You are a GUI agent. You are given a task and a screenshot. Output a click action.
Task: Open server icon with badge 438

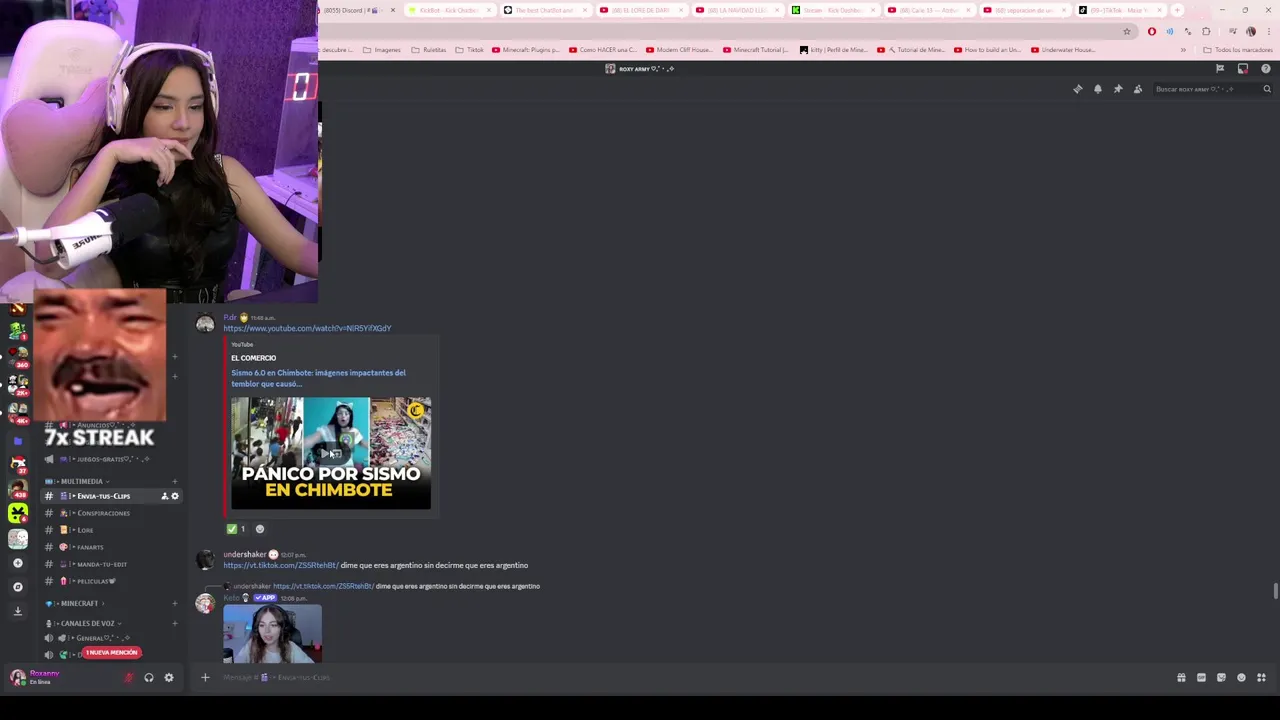click(17, 488)
